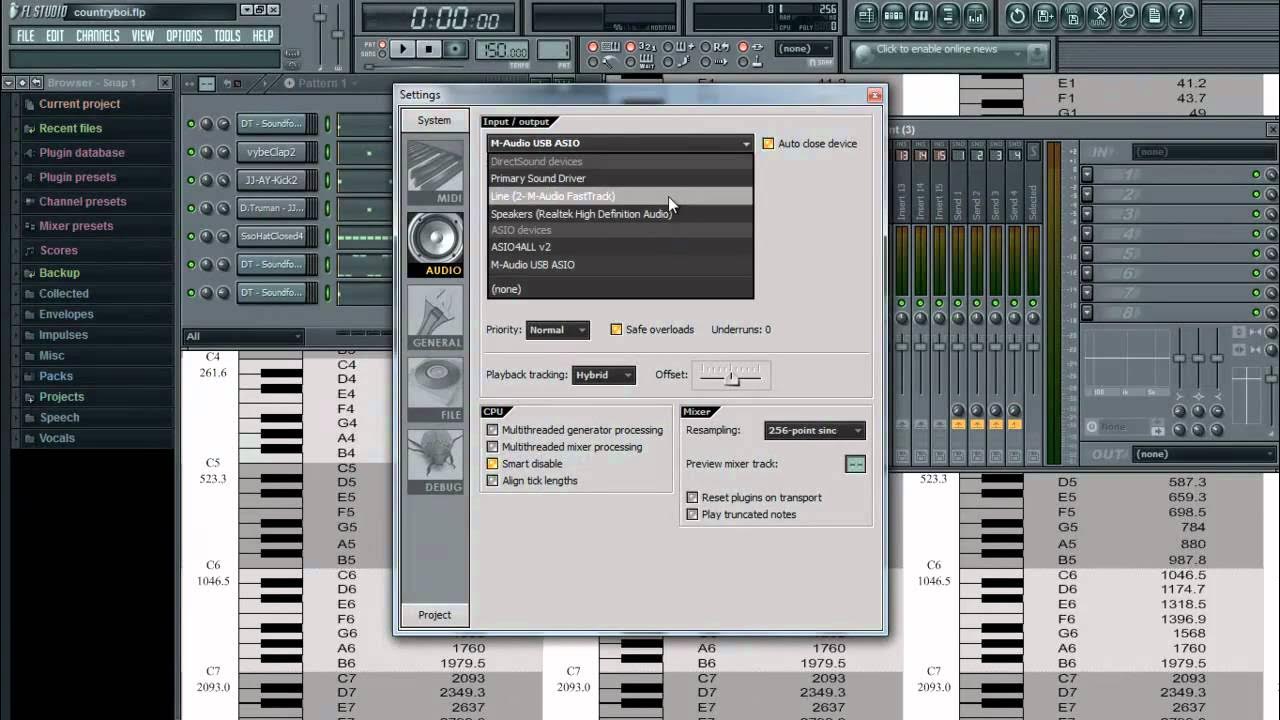Viewport: 1280px width, 720px height.
Task: Switch to the System settings tab
Action: tap(434, 120)
